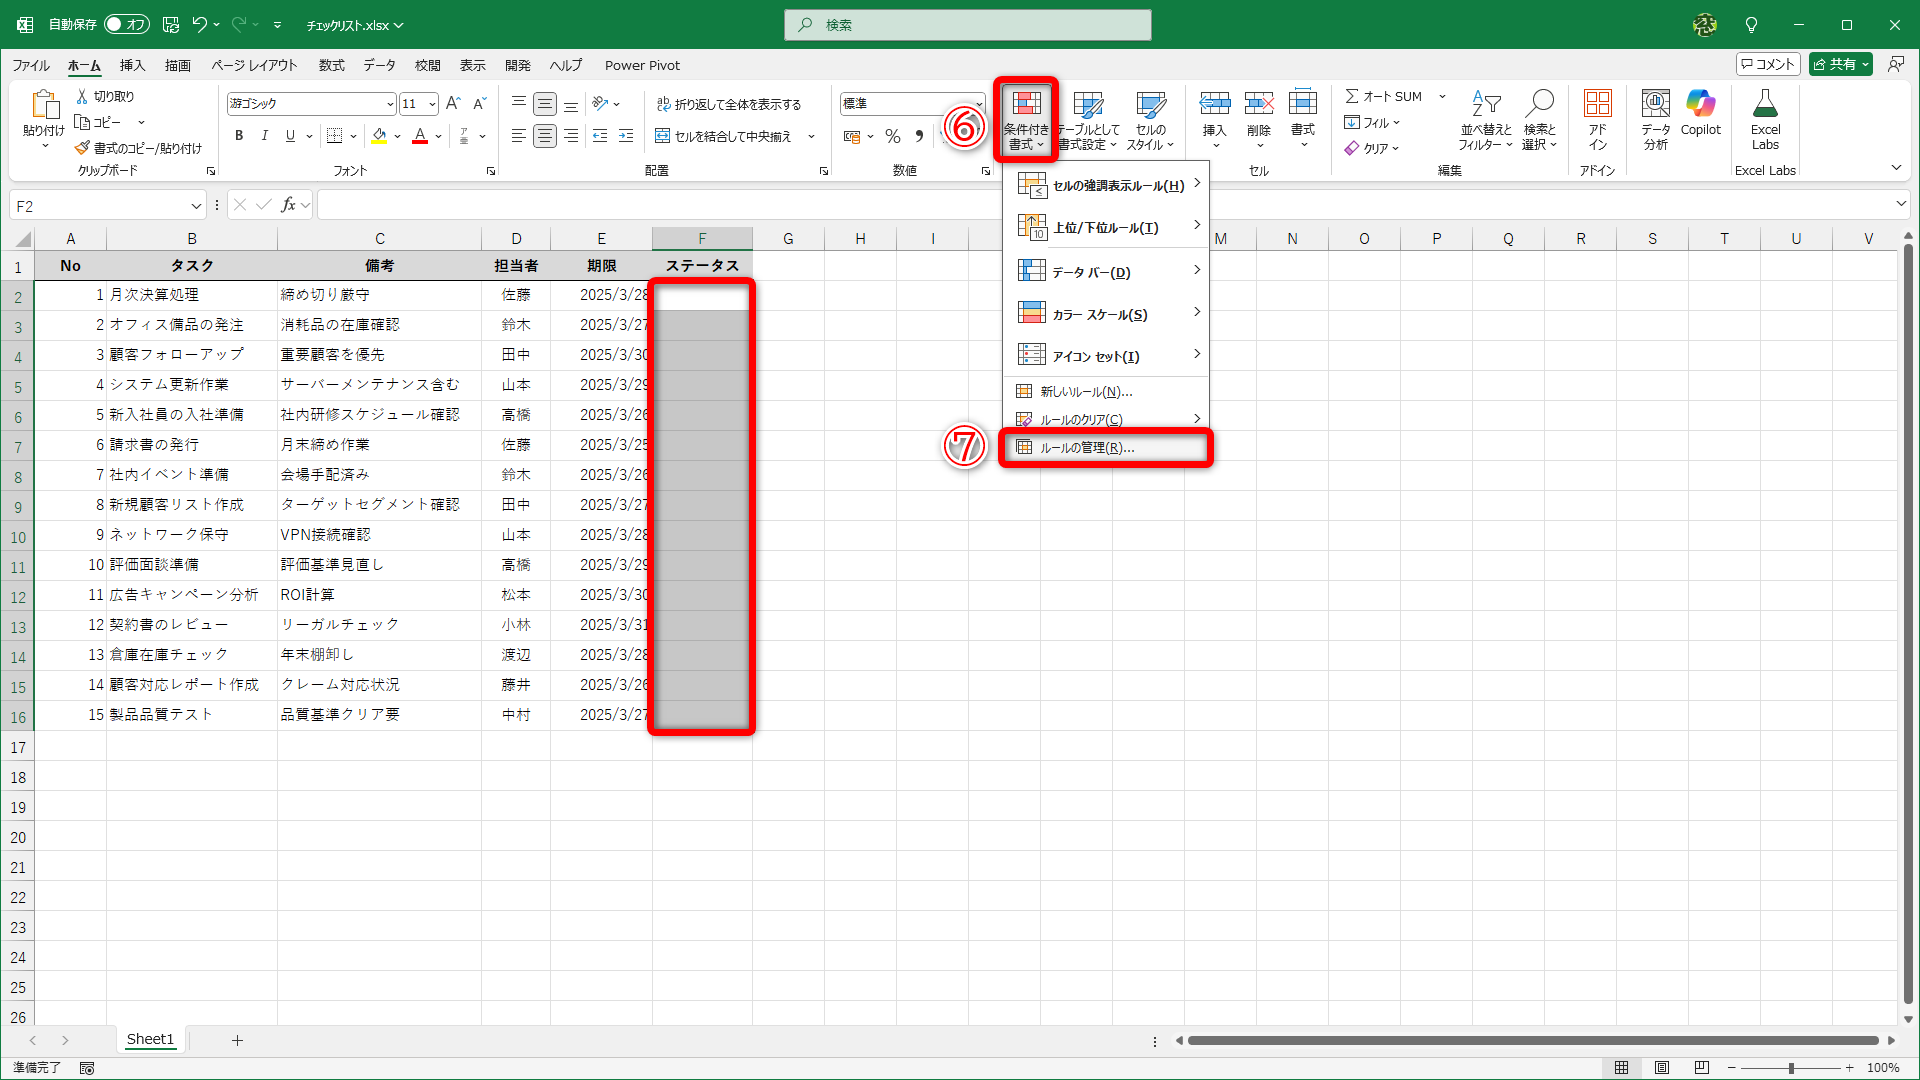Open the font name dropdown
1920x1080 pixels.
[390, 104]
